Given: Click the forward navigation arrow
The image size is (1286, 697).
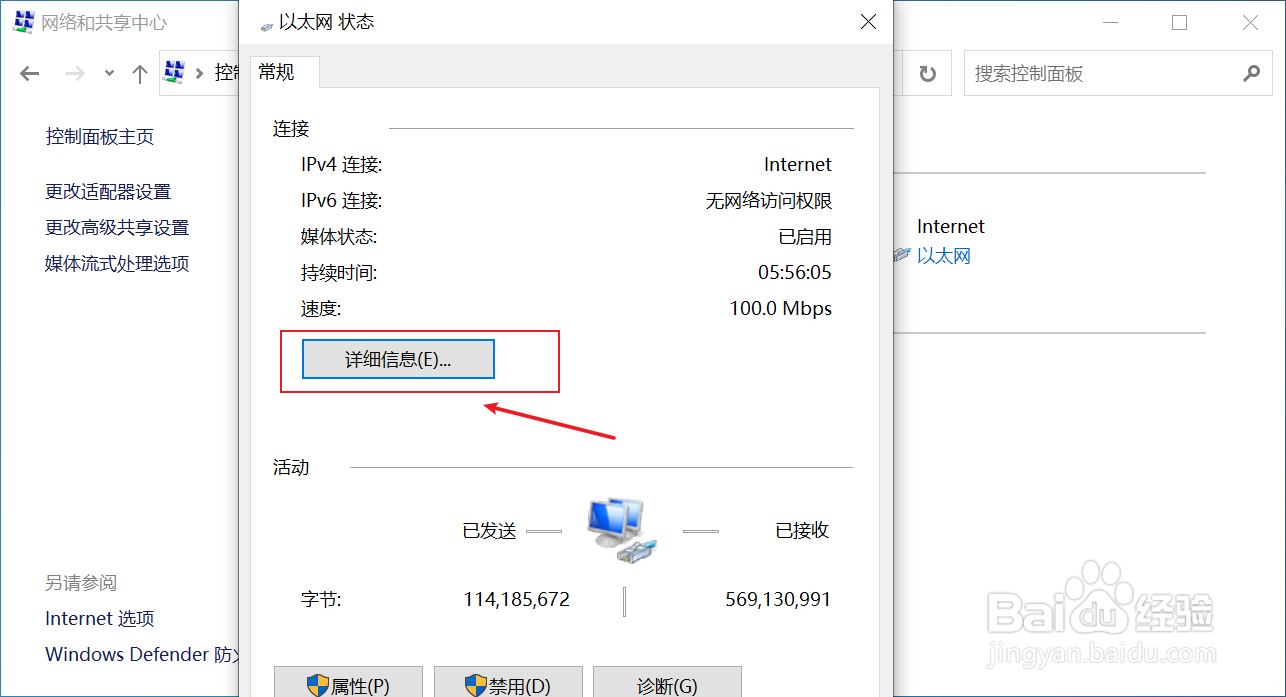Looking at the screenshot, I should click(x=75, y=72).
